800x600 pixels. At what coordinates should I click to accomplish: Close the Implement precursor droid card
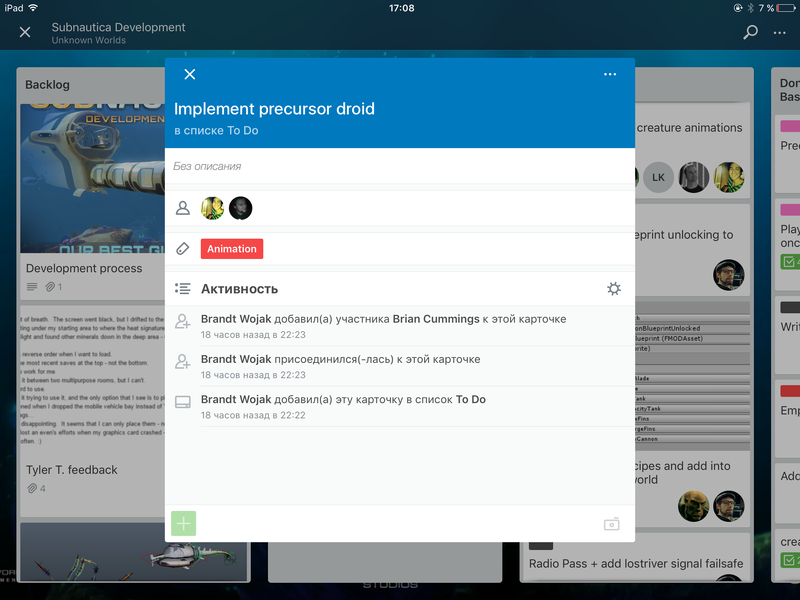pos(190,74)
